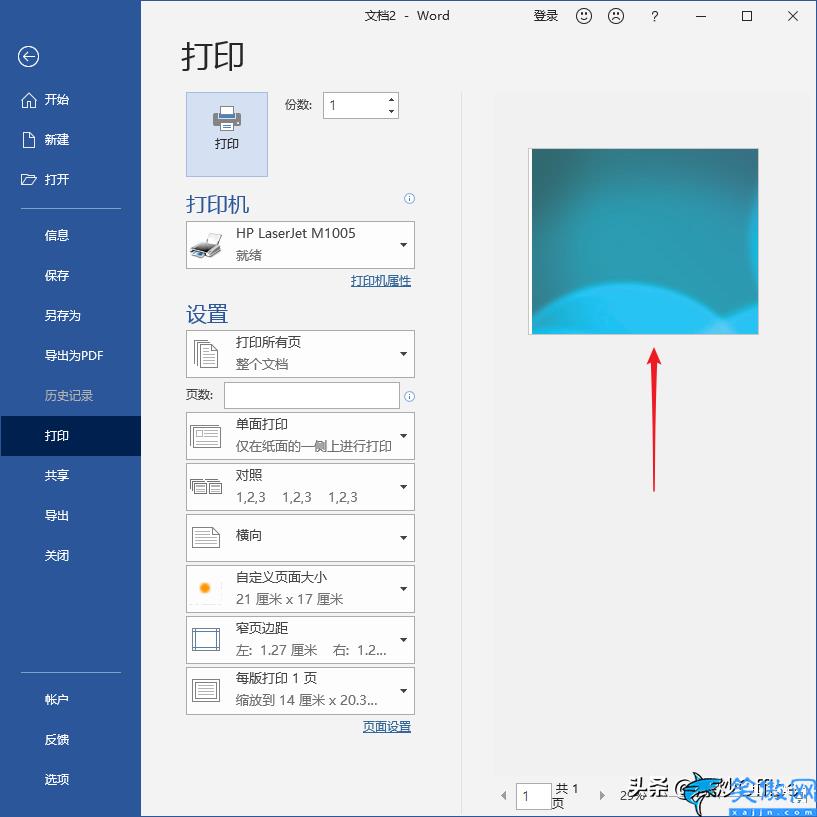Increase copies with the up spinner
The image size is (817, 817).
click(391, 99)
